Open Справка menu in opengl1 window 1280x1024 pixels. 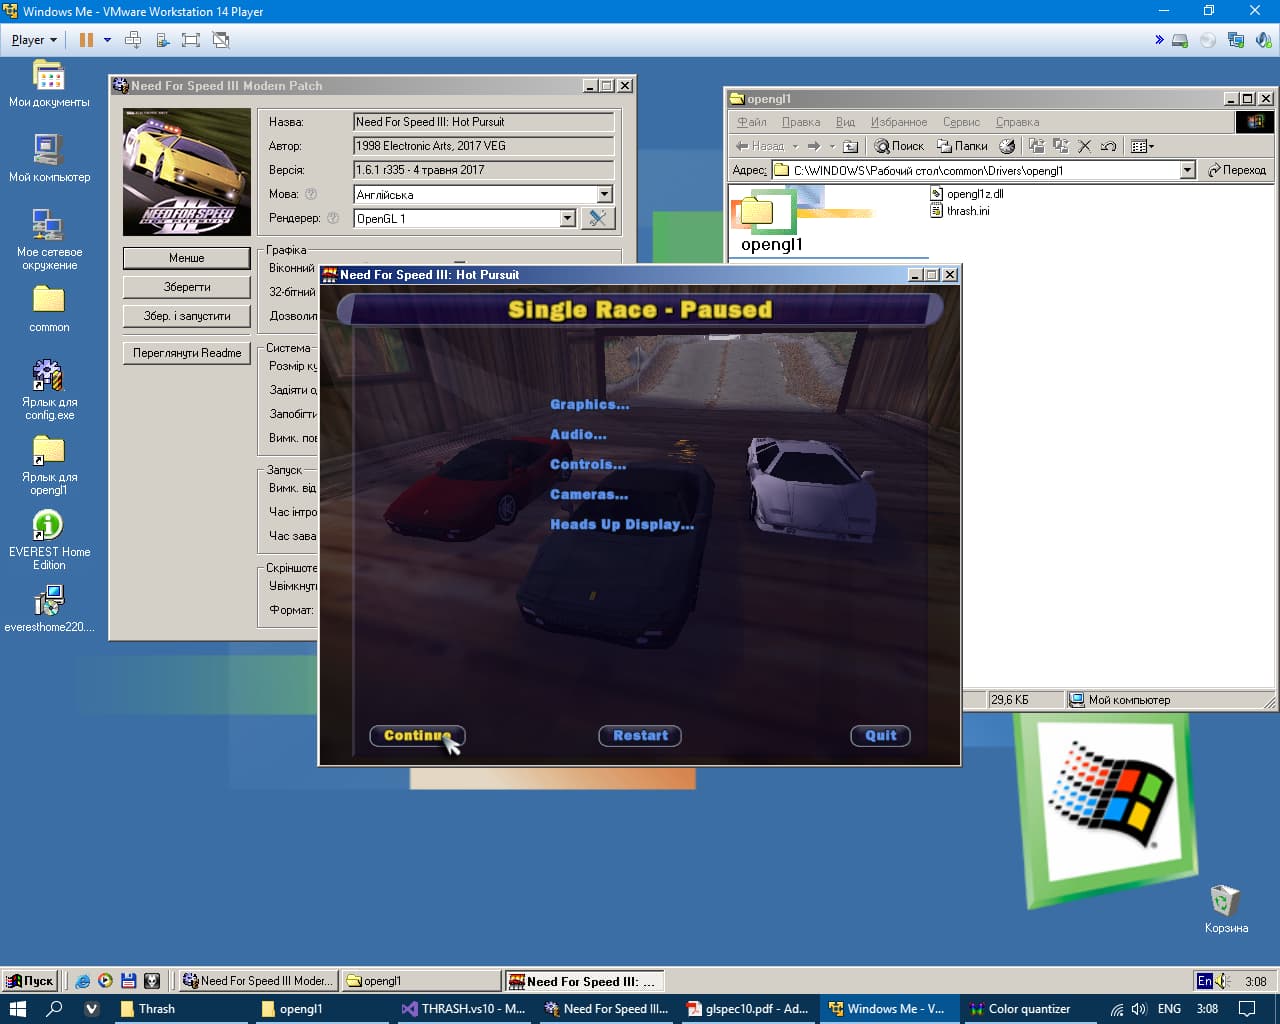1017,122
